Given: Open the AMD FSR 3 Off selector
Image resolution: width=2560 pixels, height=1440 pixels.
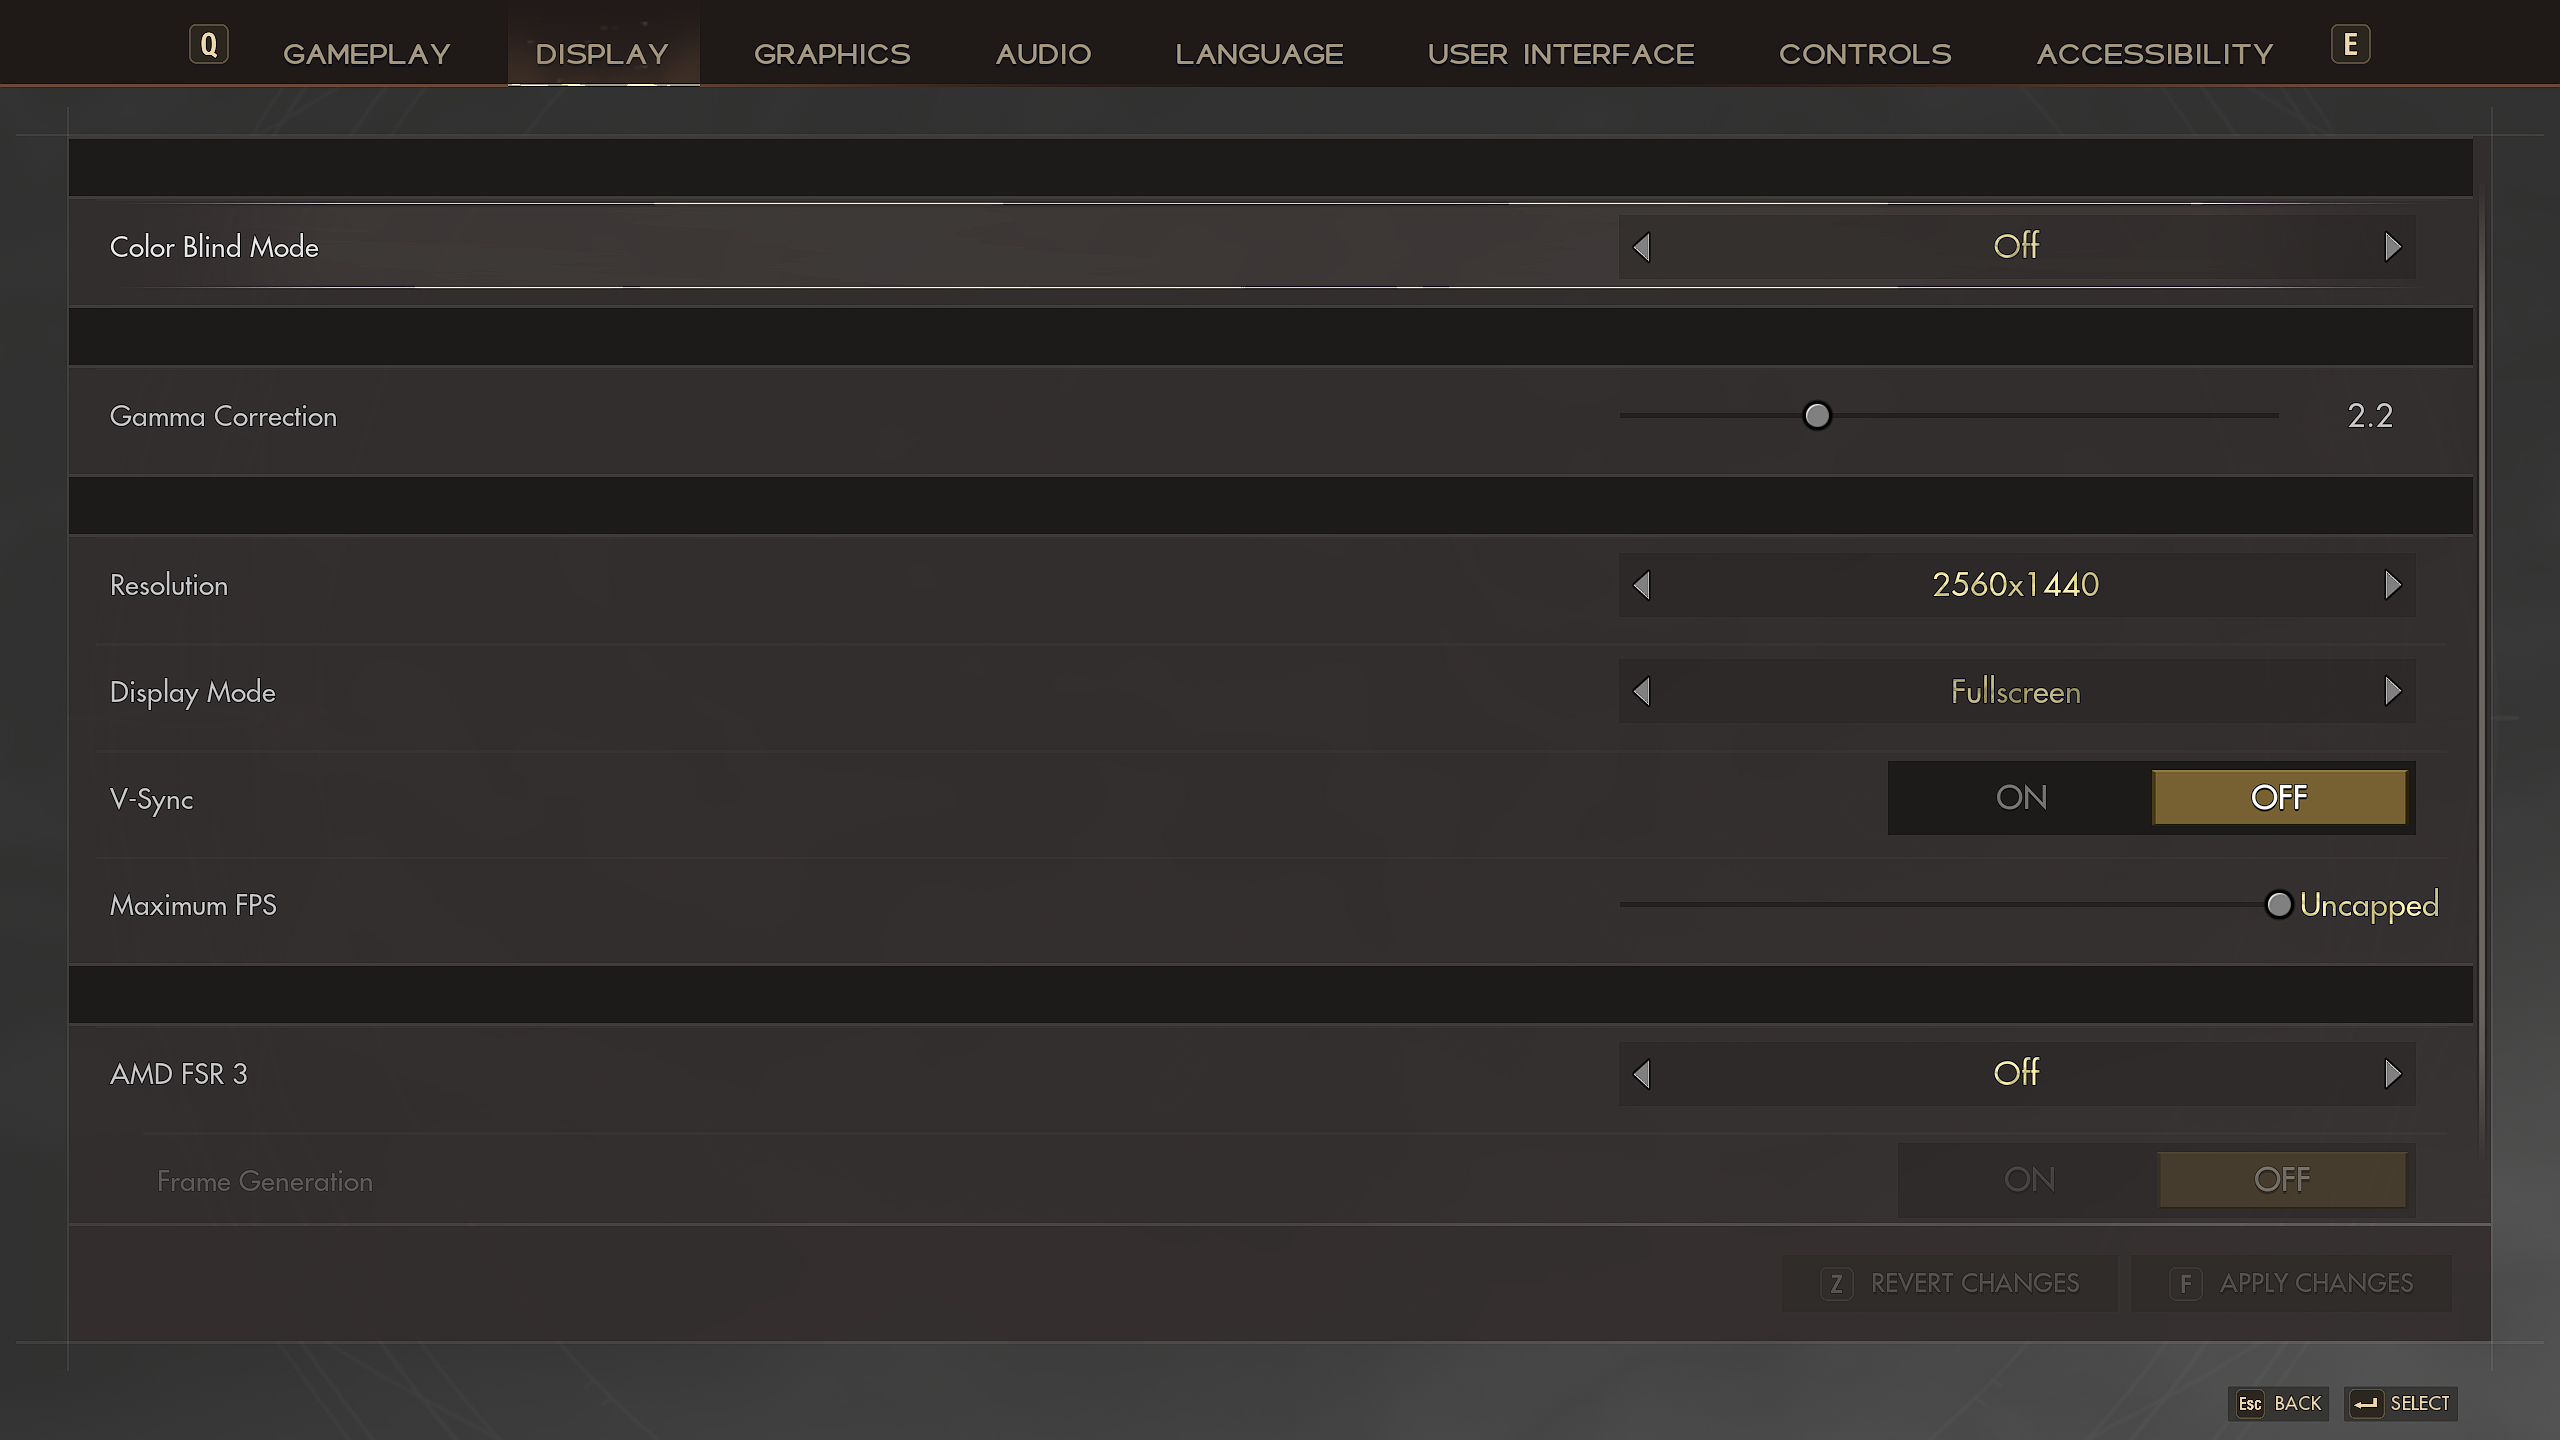Looking at the screenshot, I should click(x=2015, y=1074).
